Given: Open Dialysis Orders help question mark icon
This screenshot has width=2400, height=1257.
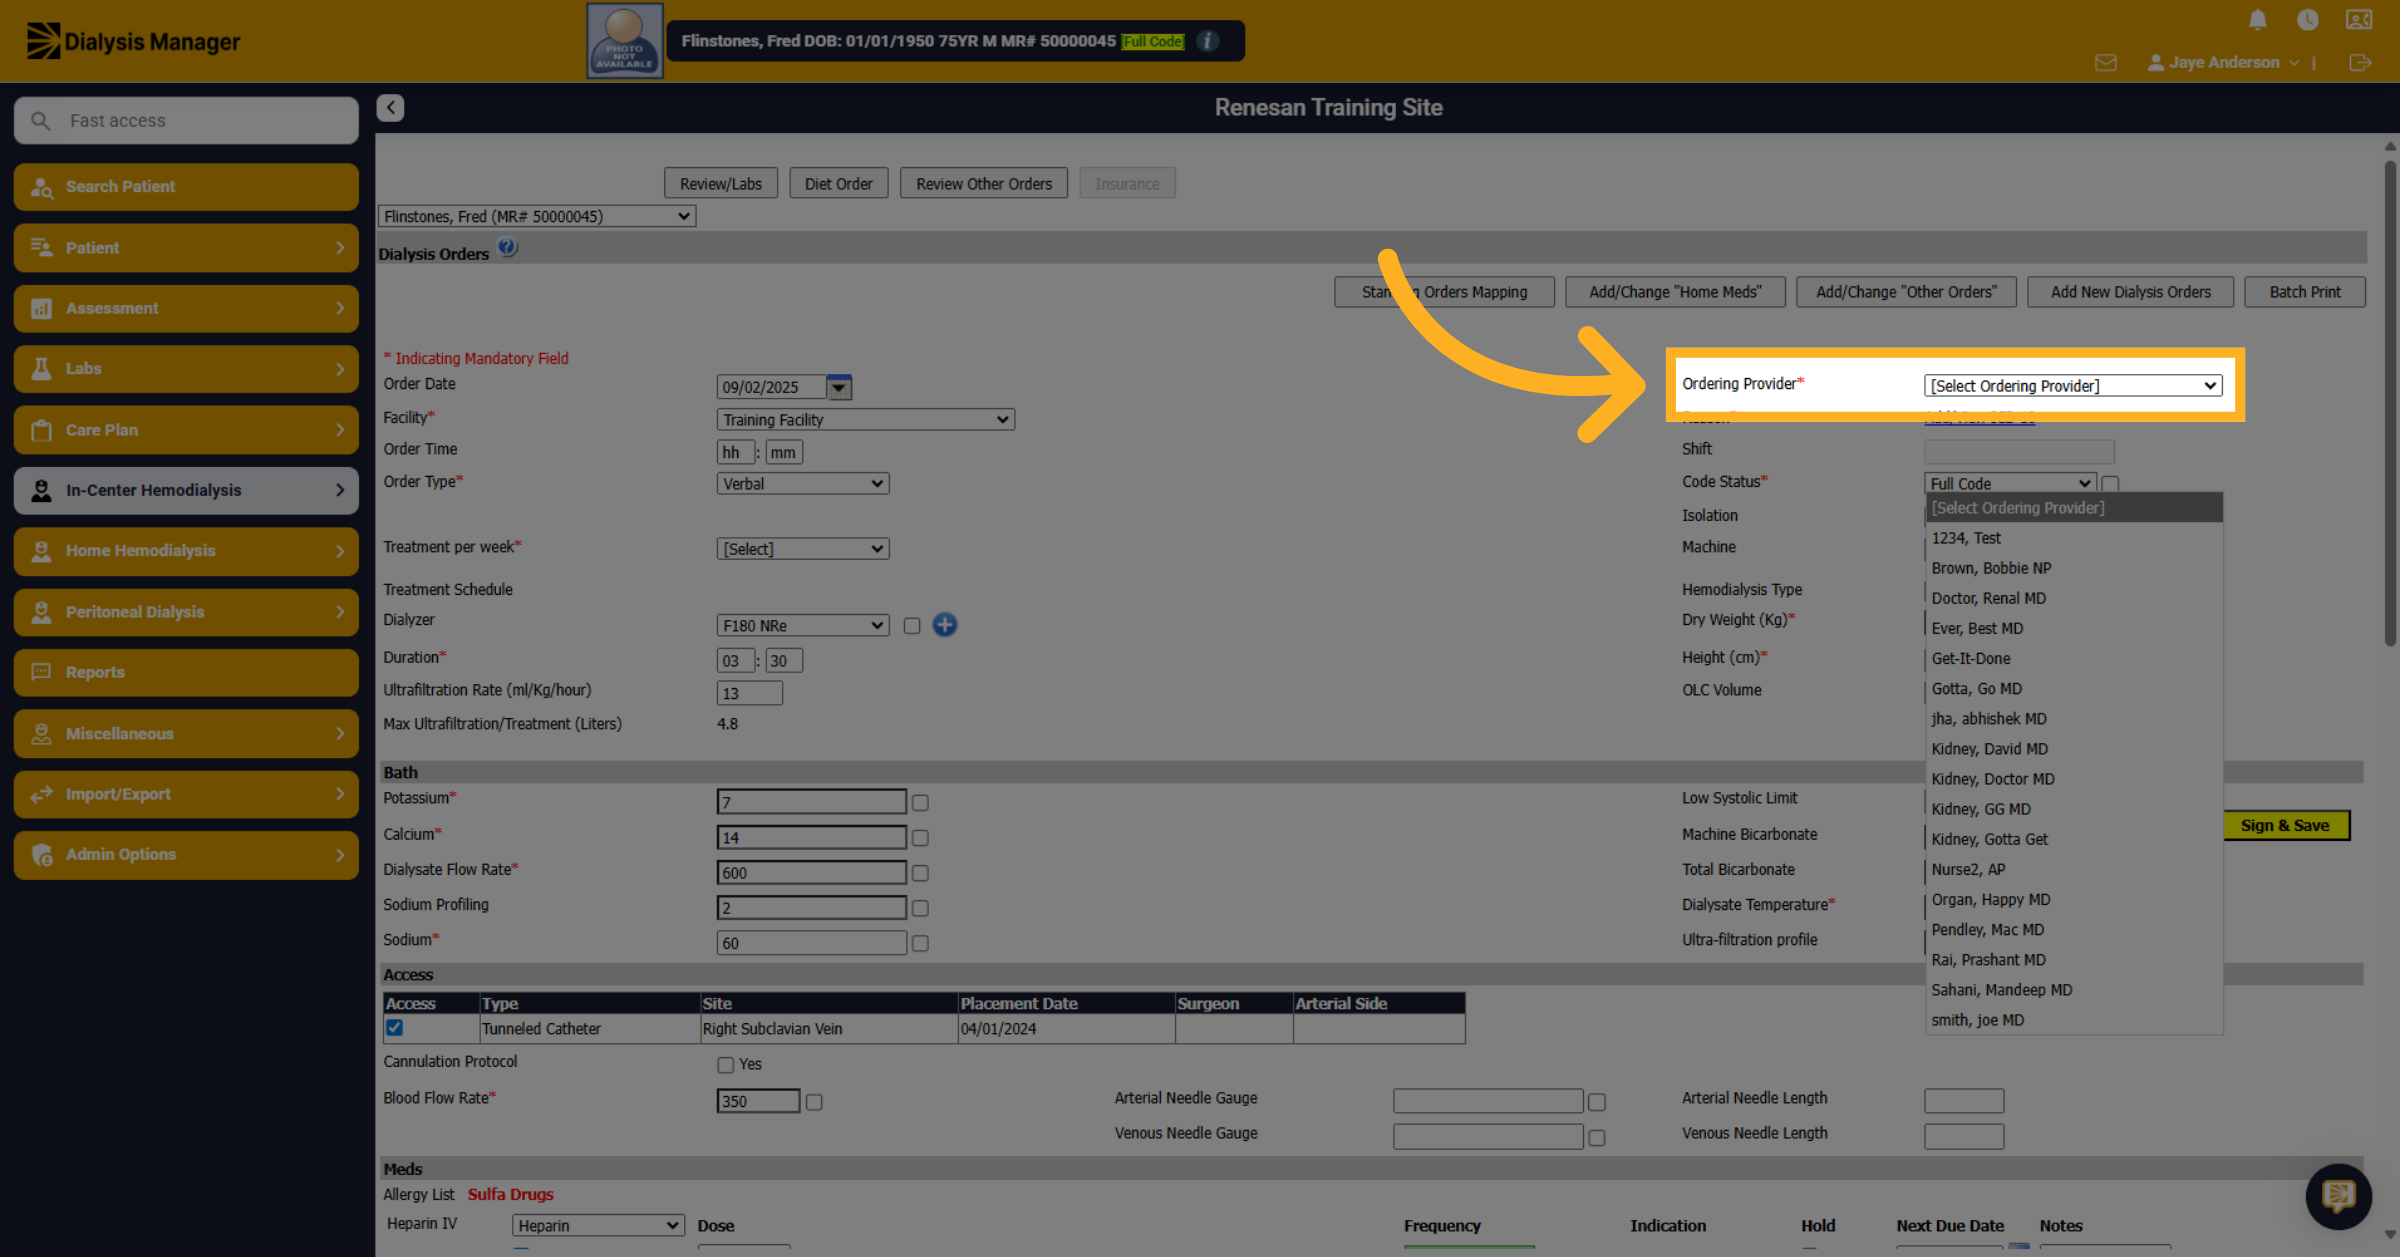Looking at the screenshot, I should tap(508, 247).
